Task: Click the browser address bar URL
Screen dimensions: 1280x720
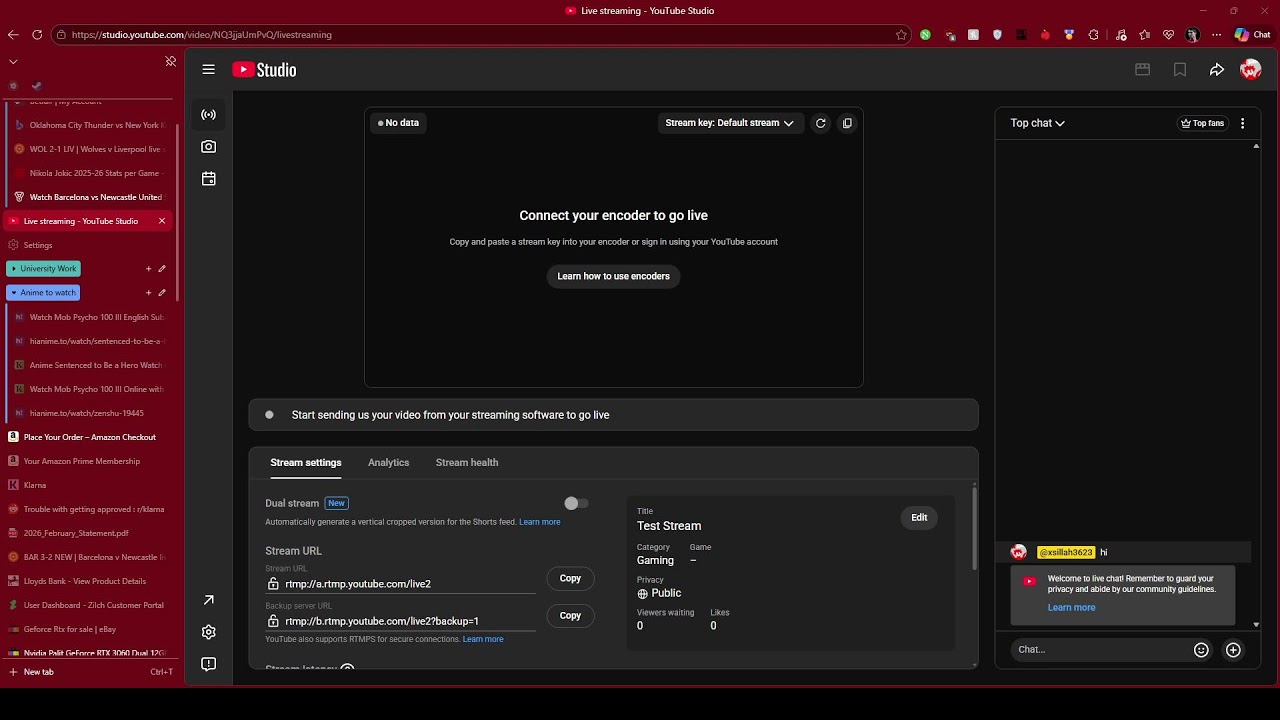Action: pyautogui.click(x=202, y=34)
